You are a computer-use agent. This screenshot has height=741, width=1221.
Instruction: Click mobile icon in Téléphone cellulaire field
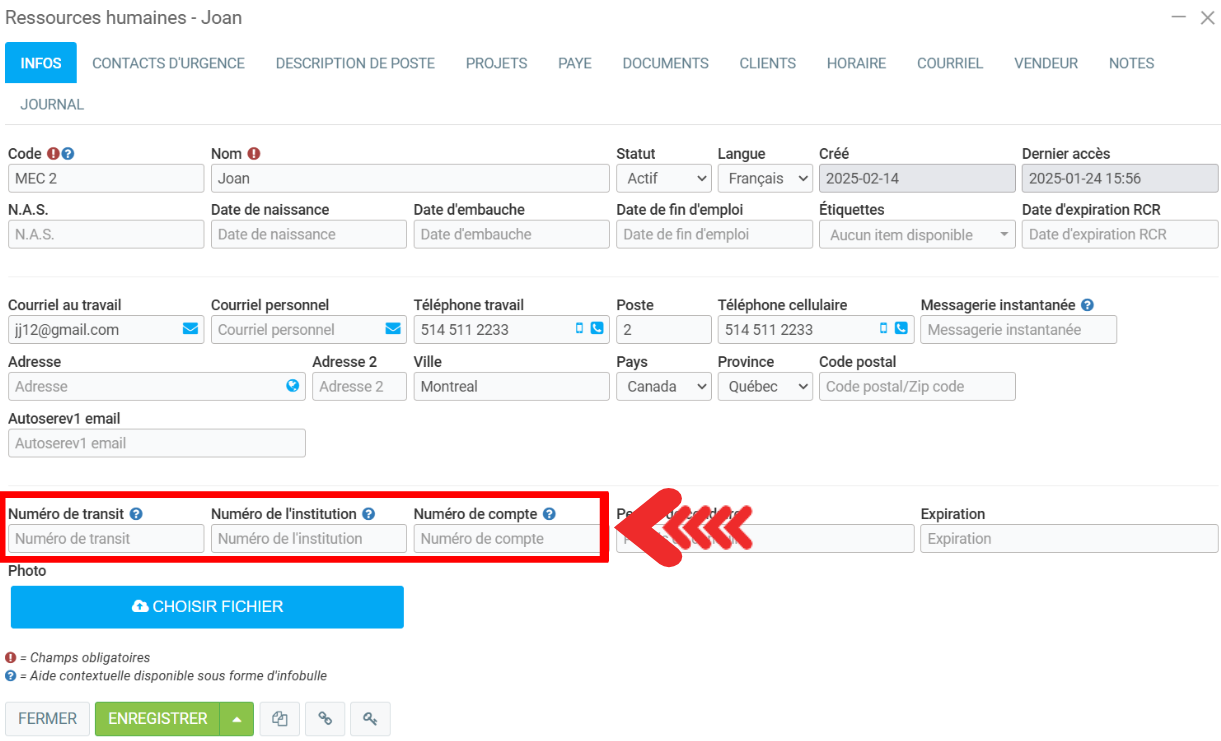pos(883,329)
